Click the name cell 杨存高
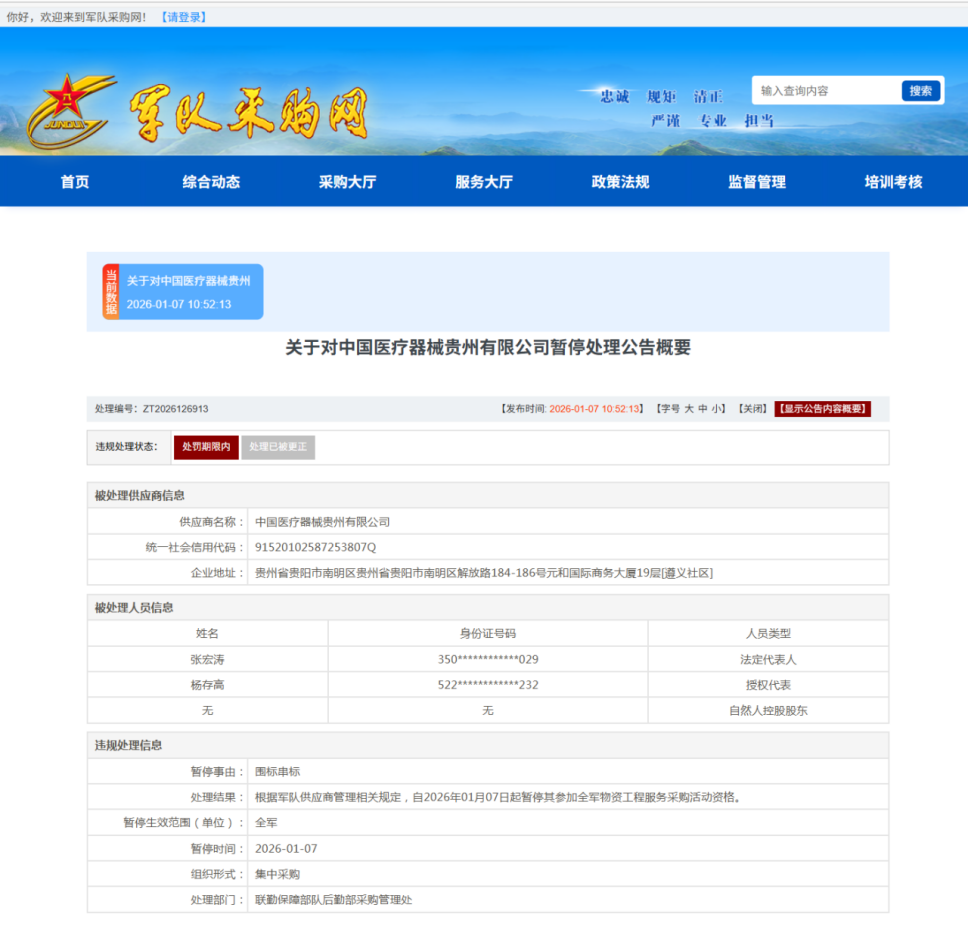 coord(207,685)
